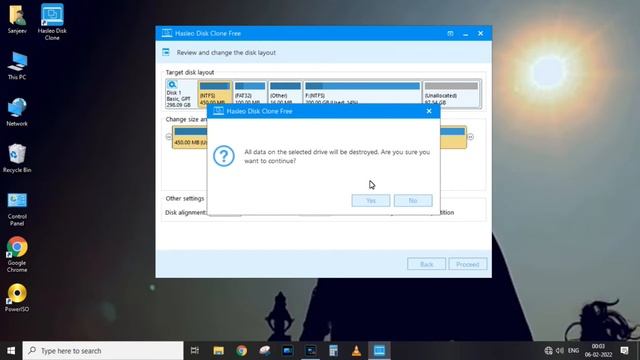640x360 pixels.
Task: Open the network tray icon
Action: [x=549, y=351]
